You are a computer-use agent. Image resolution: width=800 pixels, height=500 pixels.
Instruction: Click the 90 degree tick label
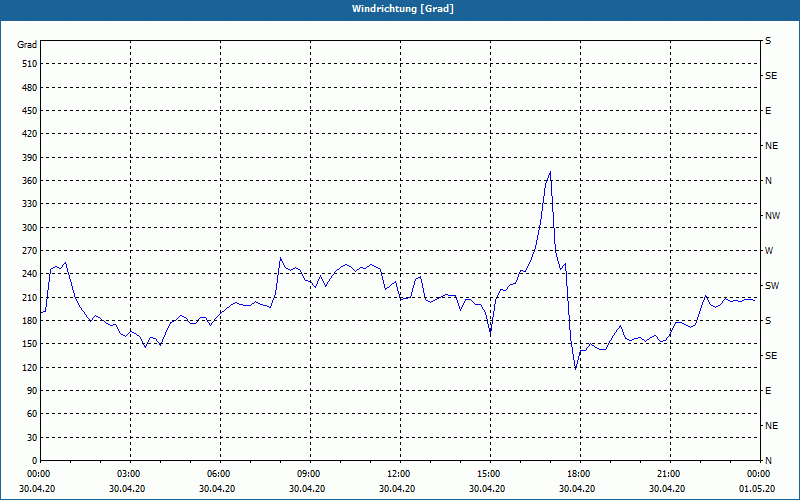pos(32,391)
